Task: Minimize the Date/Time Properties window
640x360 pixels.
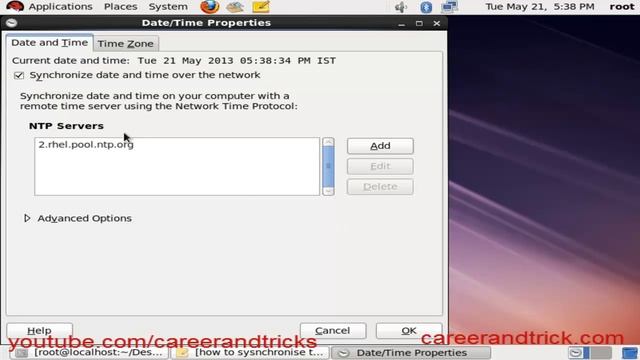Action: click(402, 24)
